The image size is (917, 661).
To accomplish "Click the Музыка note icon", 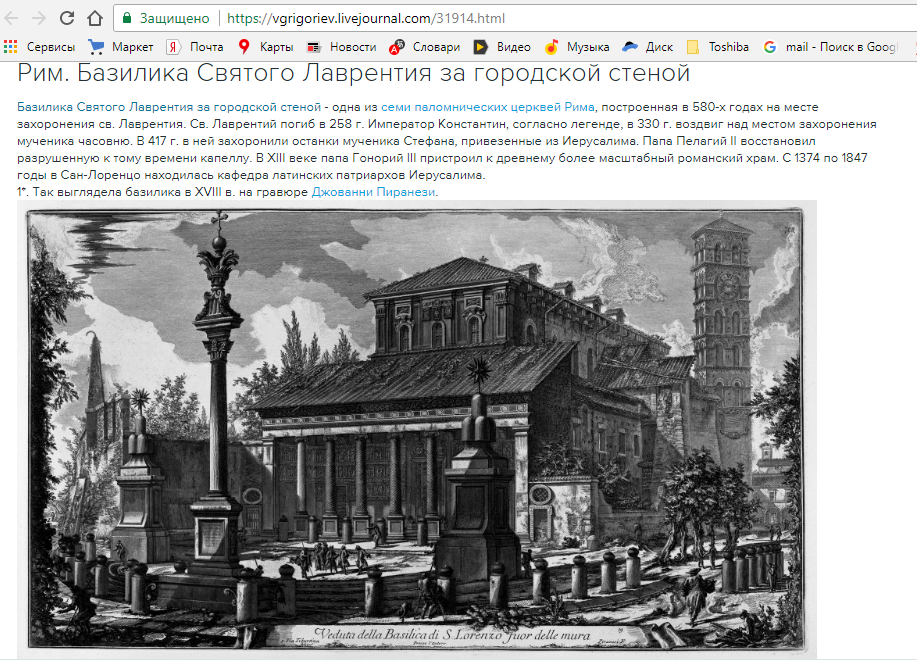I will click(551, 47).
